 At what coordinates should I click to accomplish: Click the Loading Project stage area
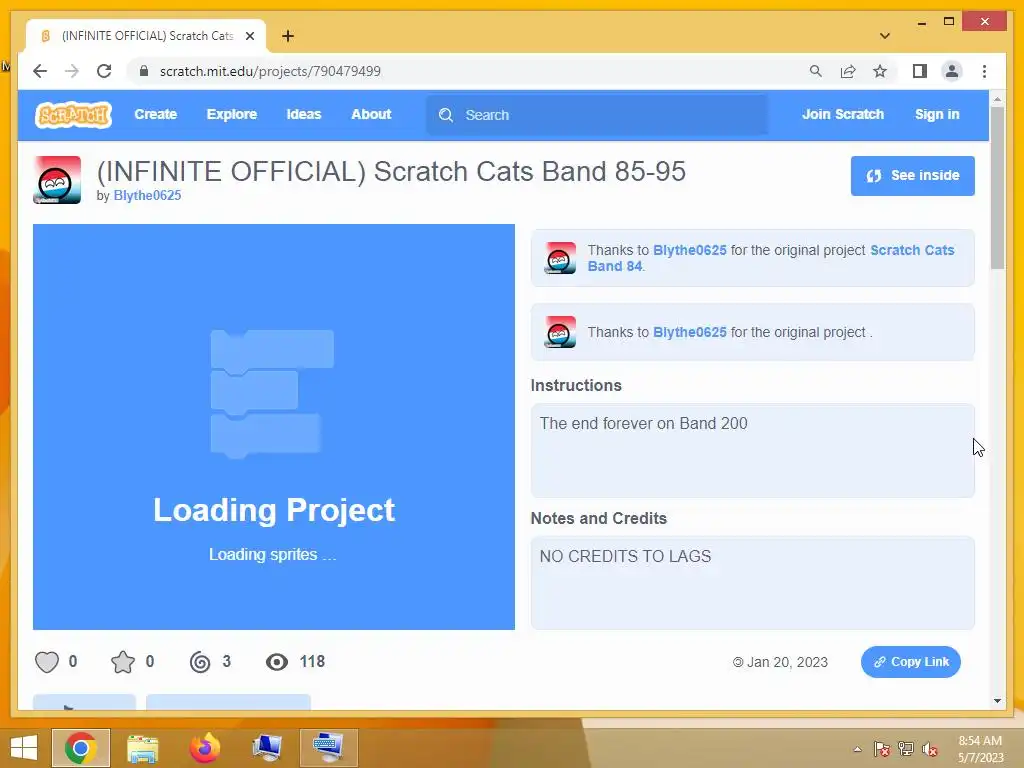[274, 427]
